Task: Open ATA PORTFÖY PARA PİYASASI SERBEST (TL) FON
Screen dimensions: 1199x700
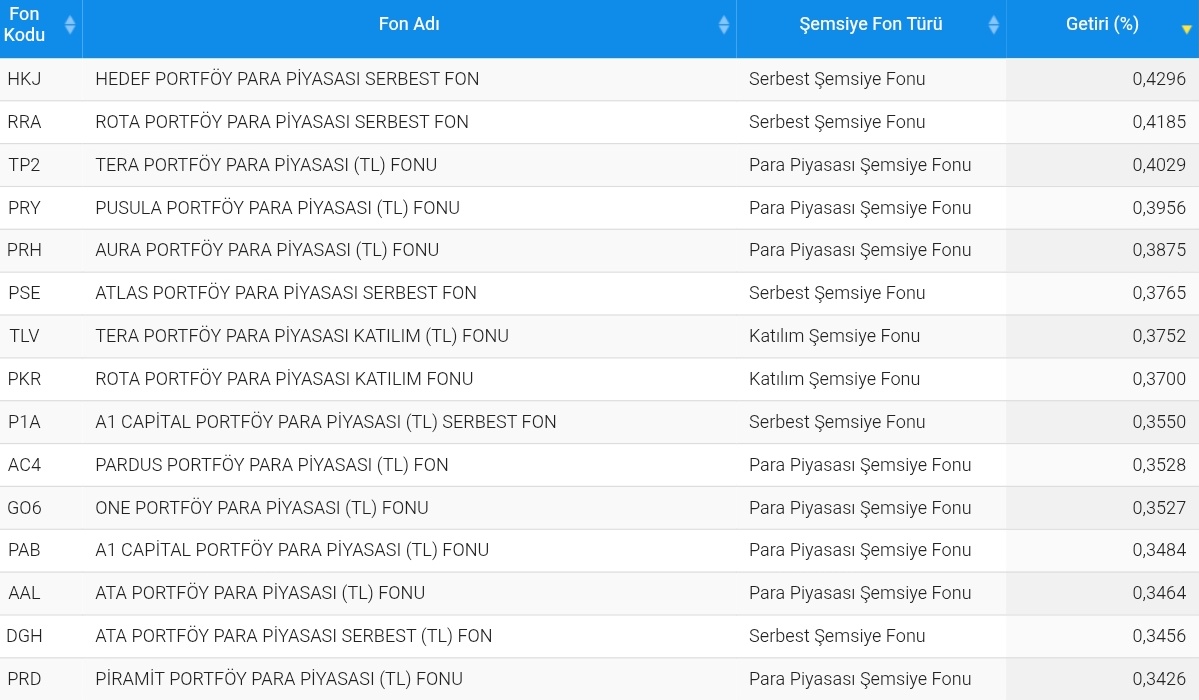Action: pyautogui.click(x=294, y=636)
